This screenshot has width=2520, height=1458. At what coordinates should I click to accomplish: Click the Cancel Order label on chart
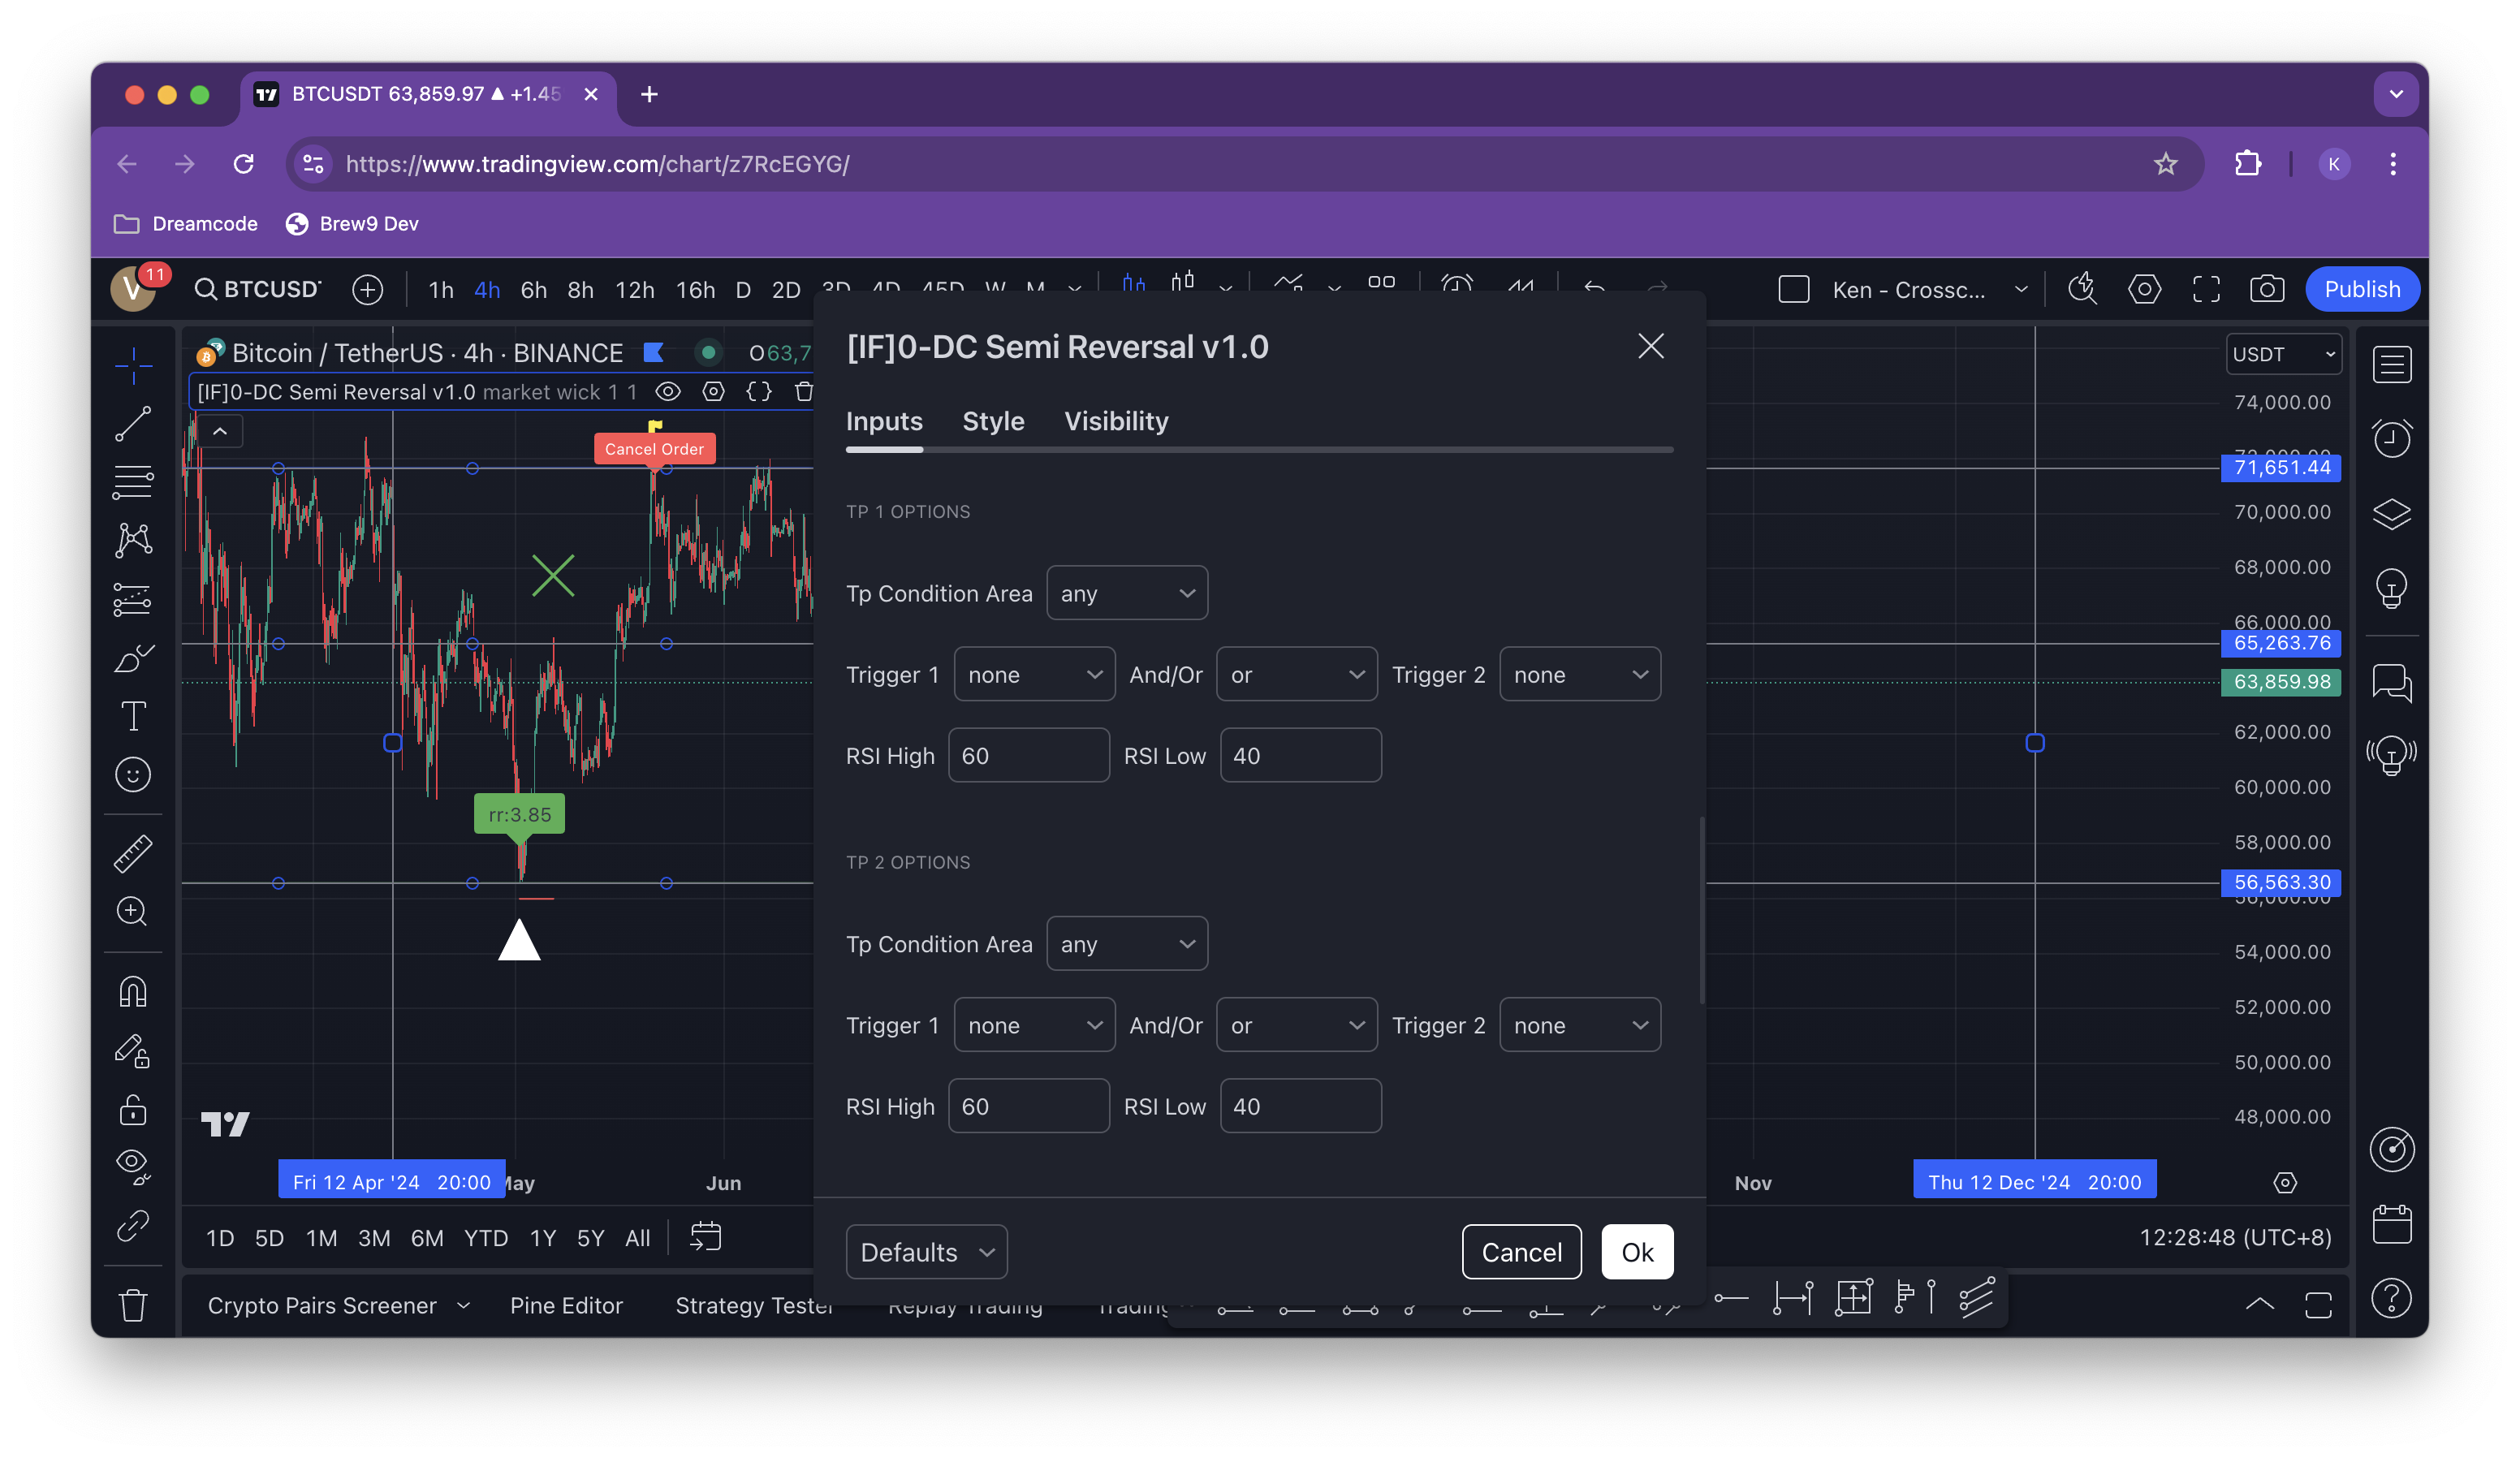(x=654, y=449)
